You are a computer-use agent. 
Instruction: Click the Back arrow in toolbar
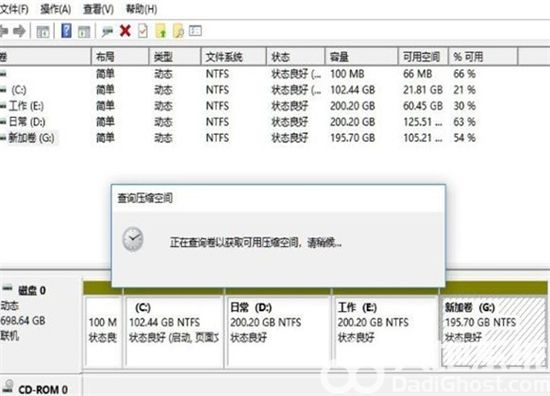point(3,32)
